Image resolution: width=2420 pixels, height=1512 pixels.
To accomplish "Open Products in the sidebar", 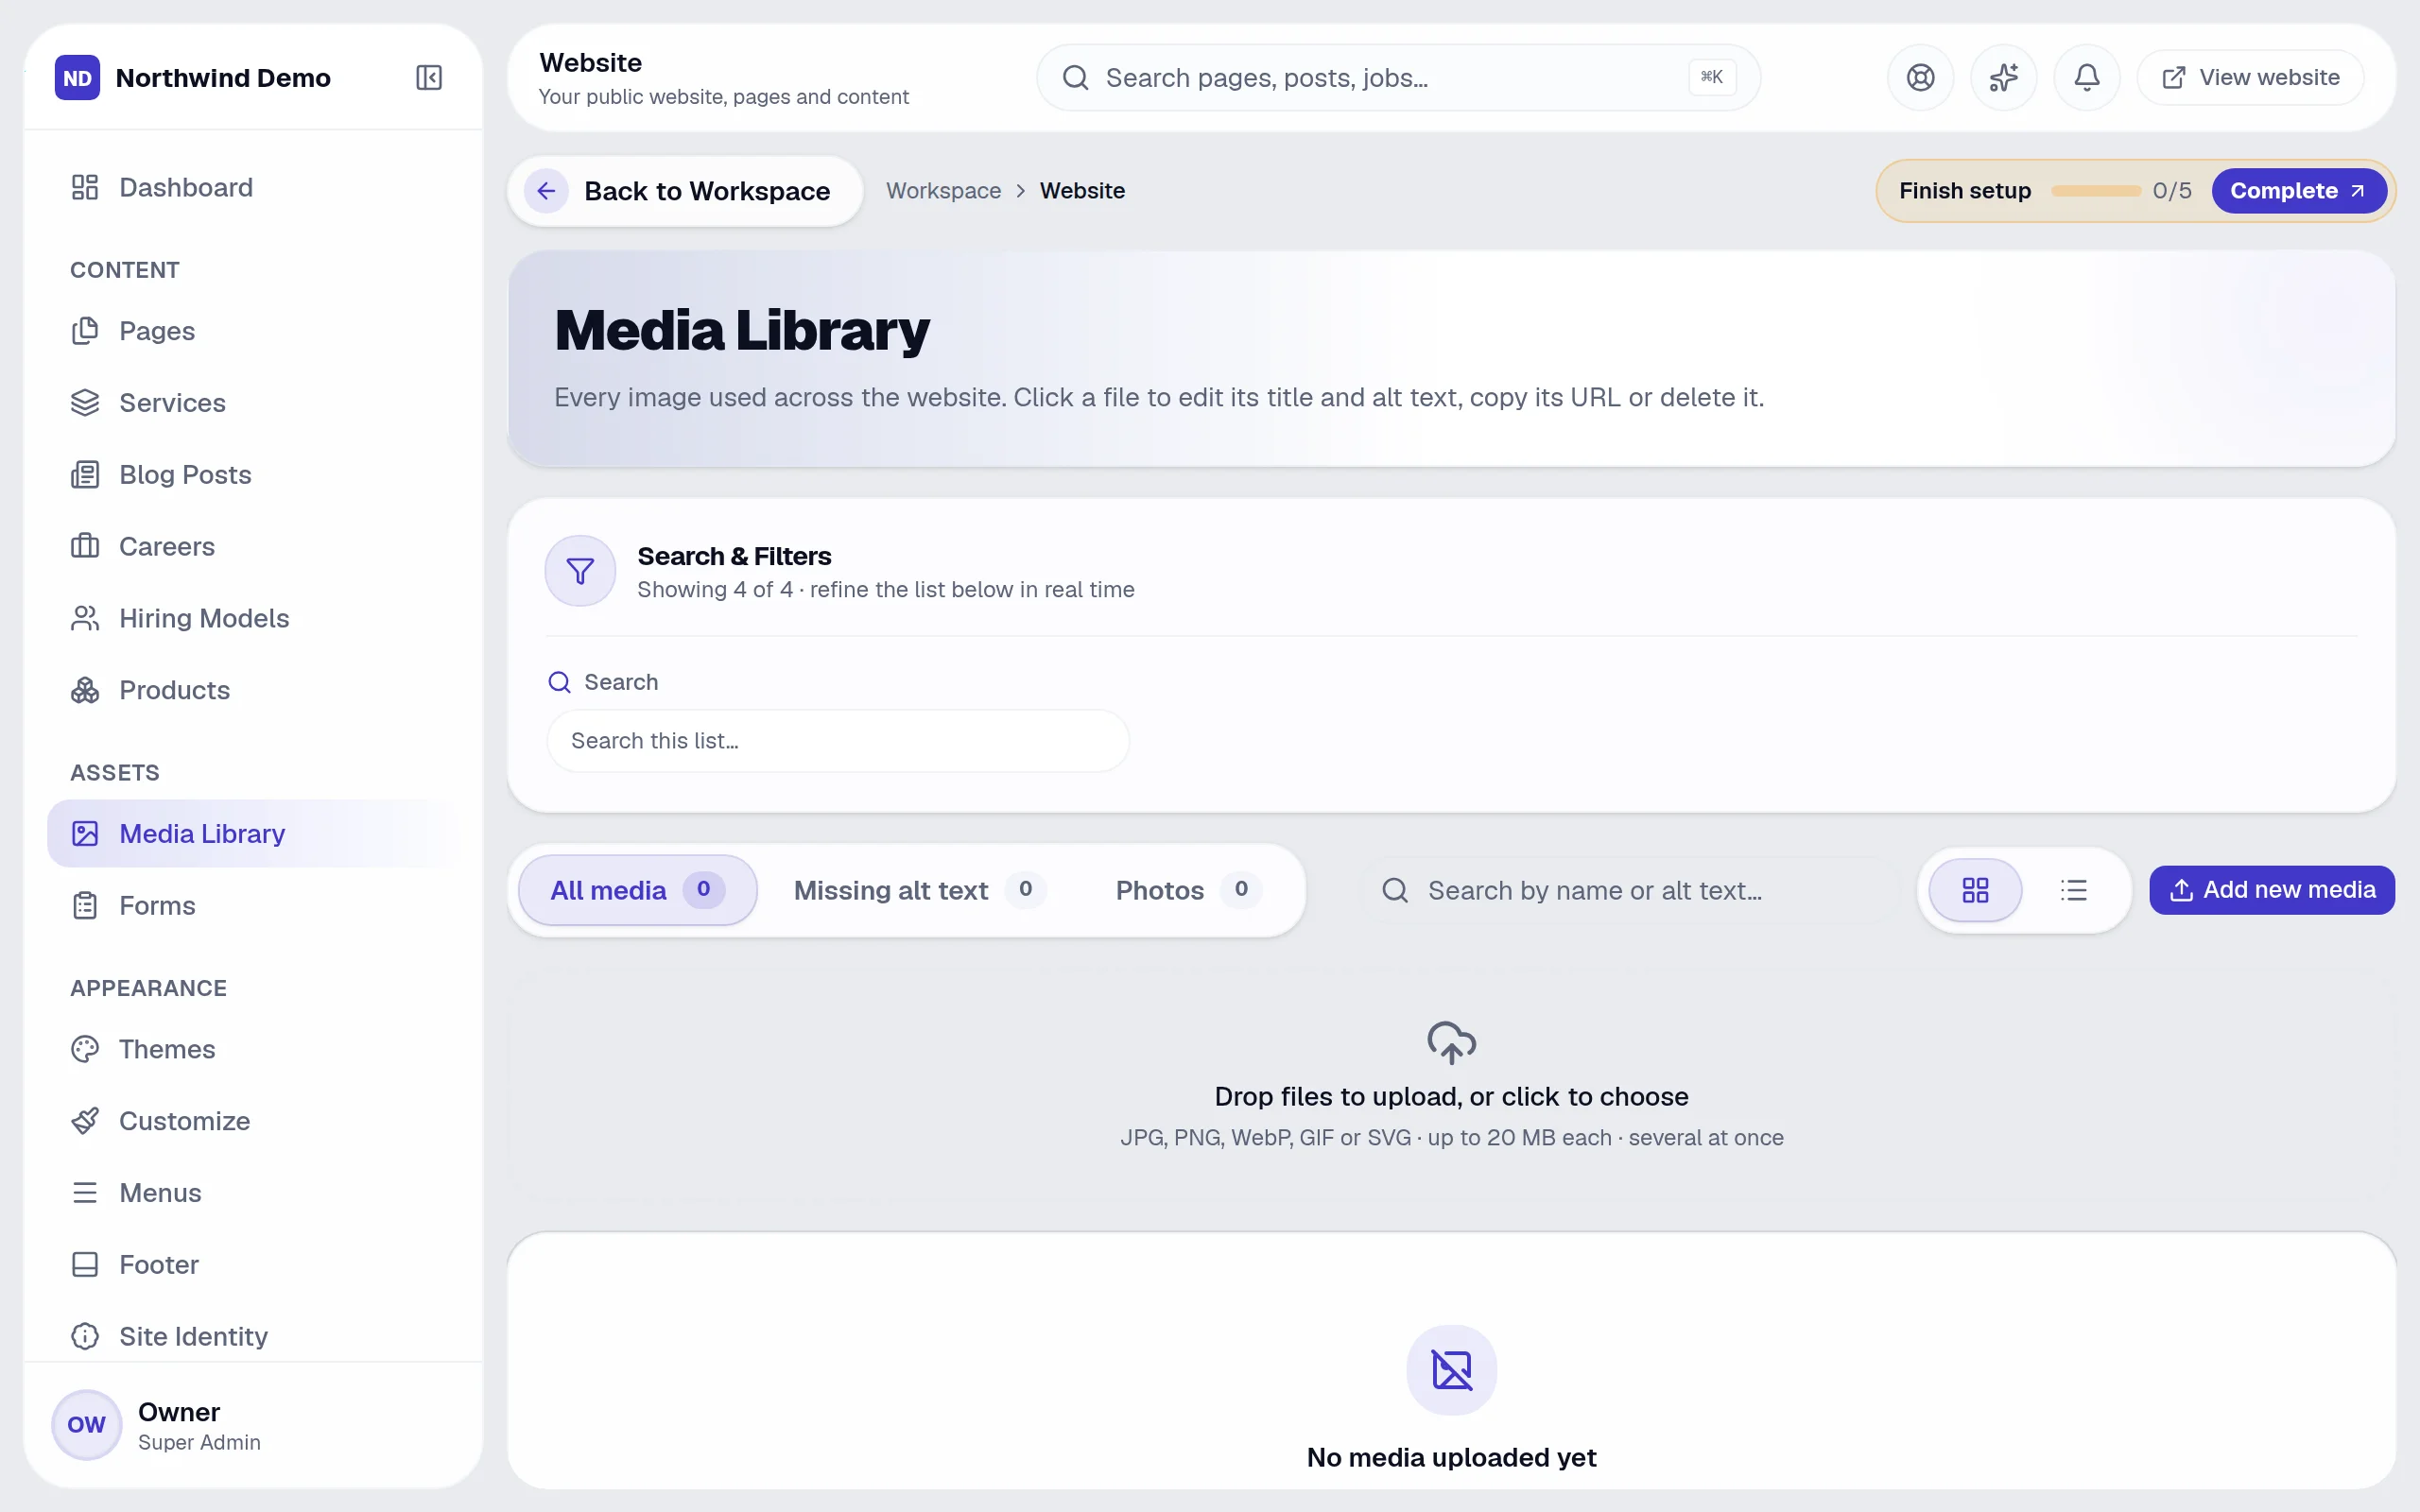I will point(253,690).
